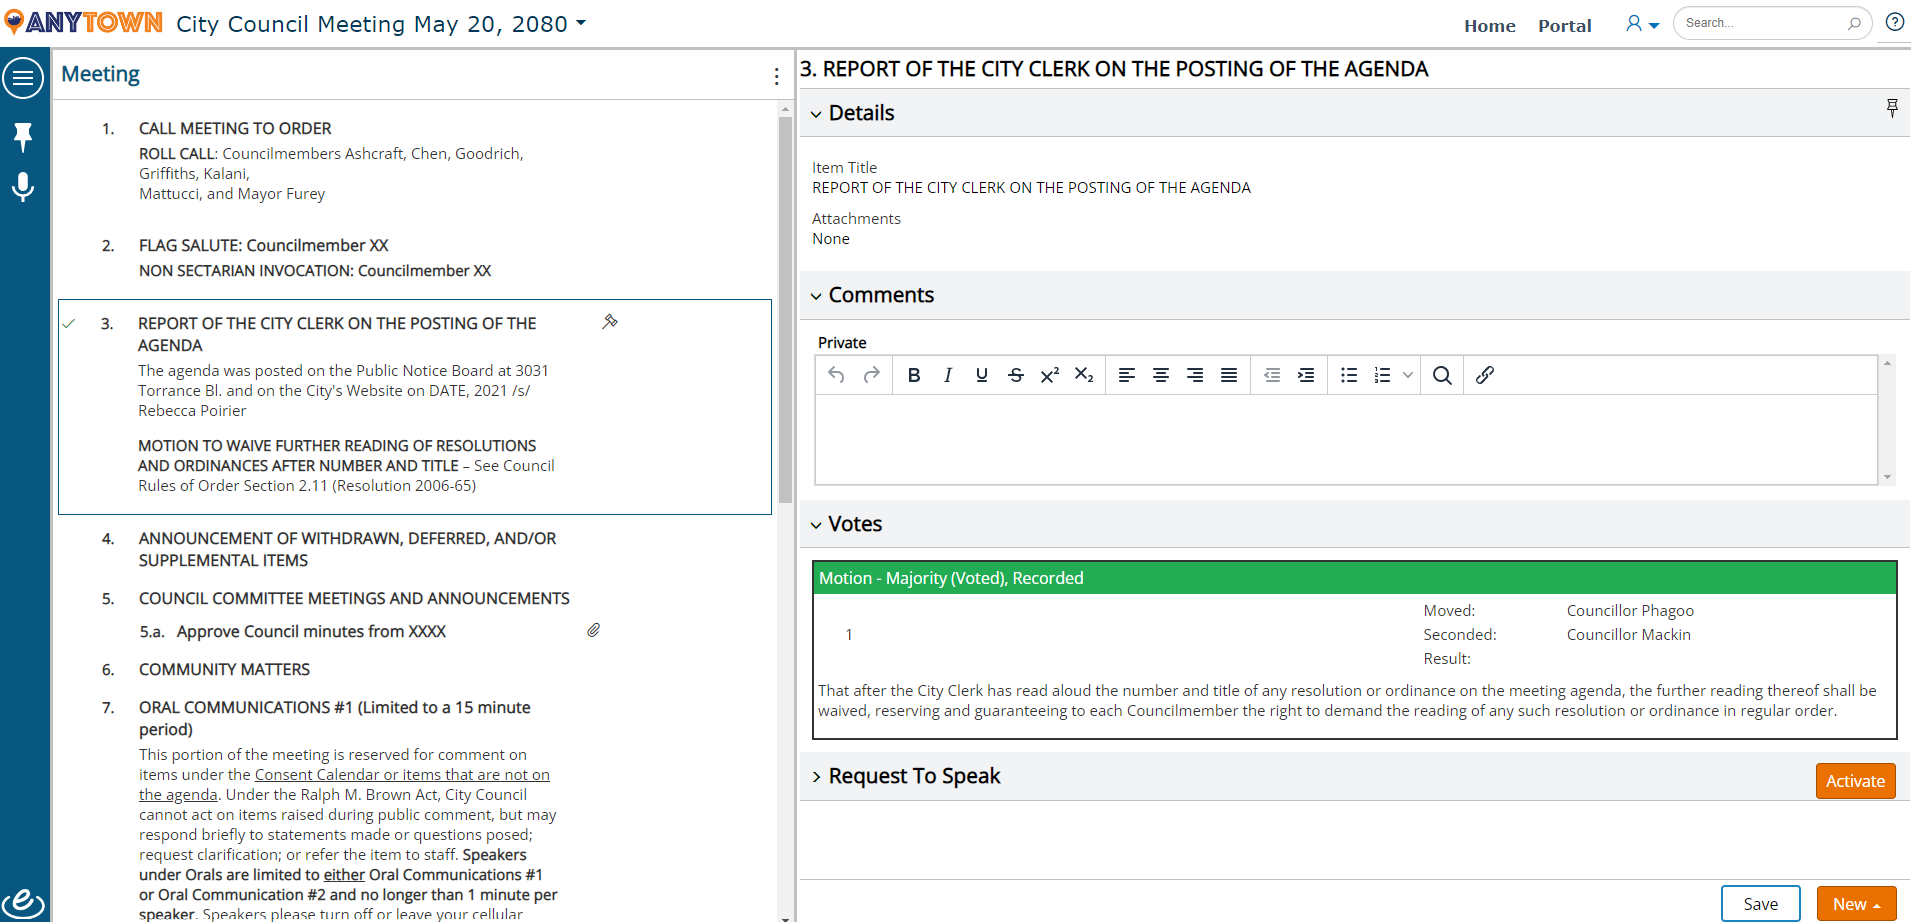
Task: Align comment text left
Action: [1127, 375]
